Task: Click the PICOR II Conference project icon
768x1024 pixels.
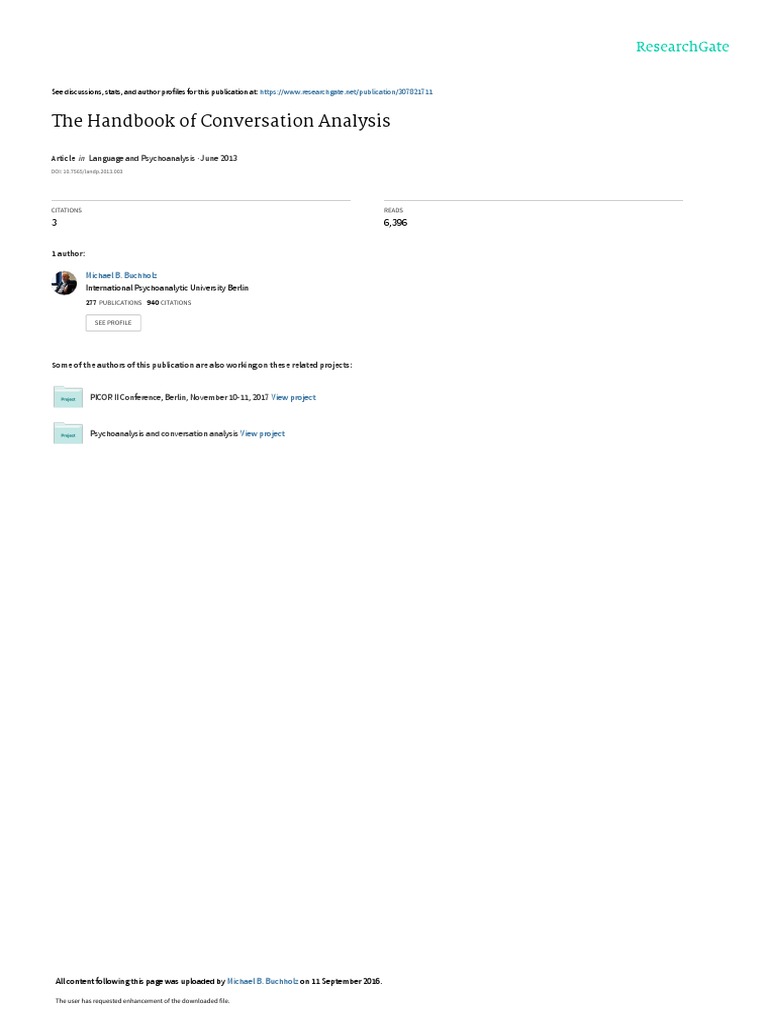Action: [68, 397]
